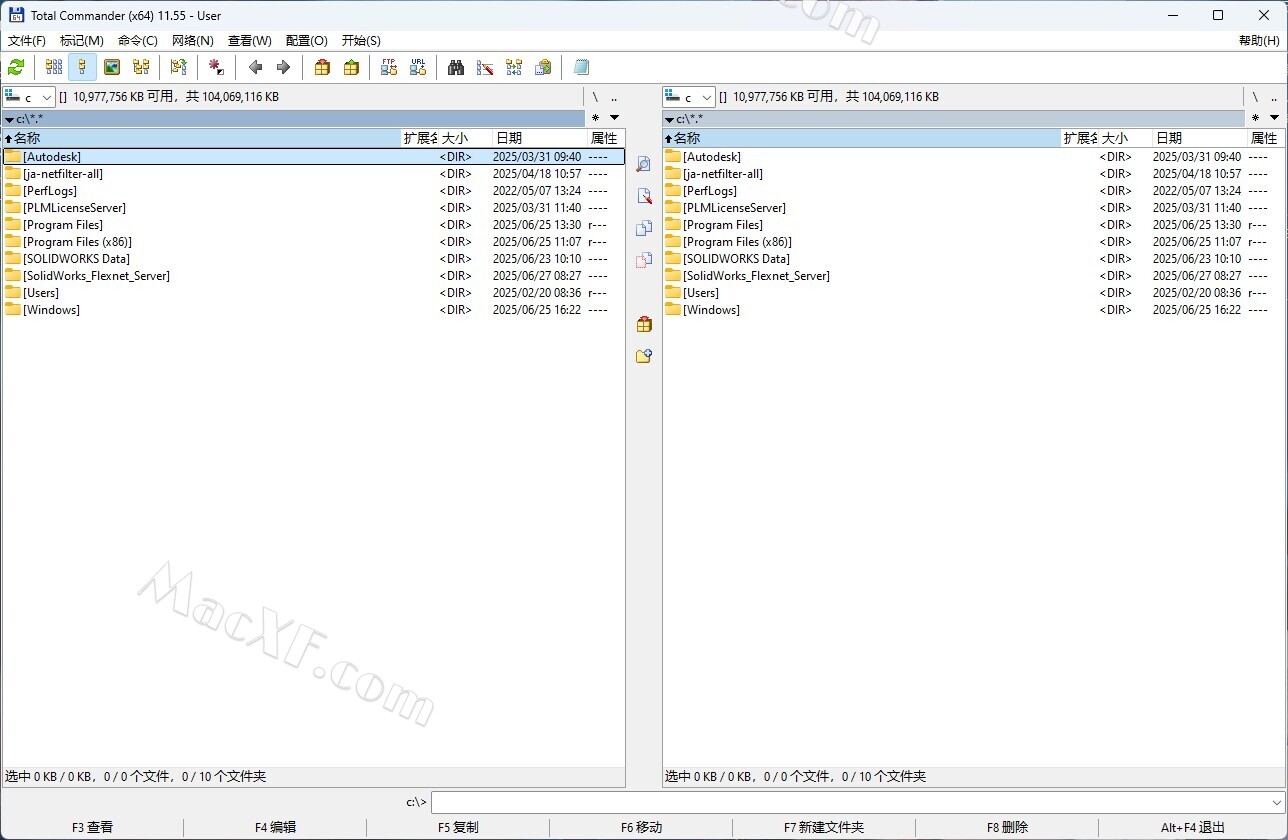Open the Synchronize directories icon
The height and width of the screenshot is (840, 1288).
(514, 67)
